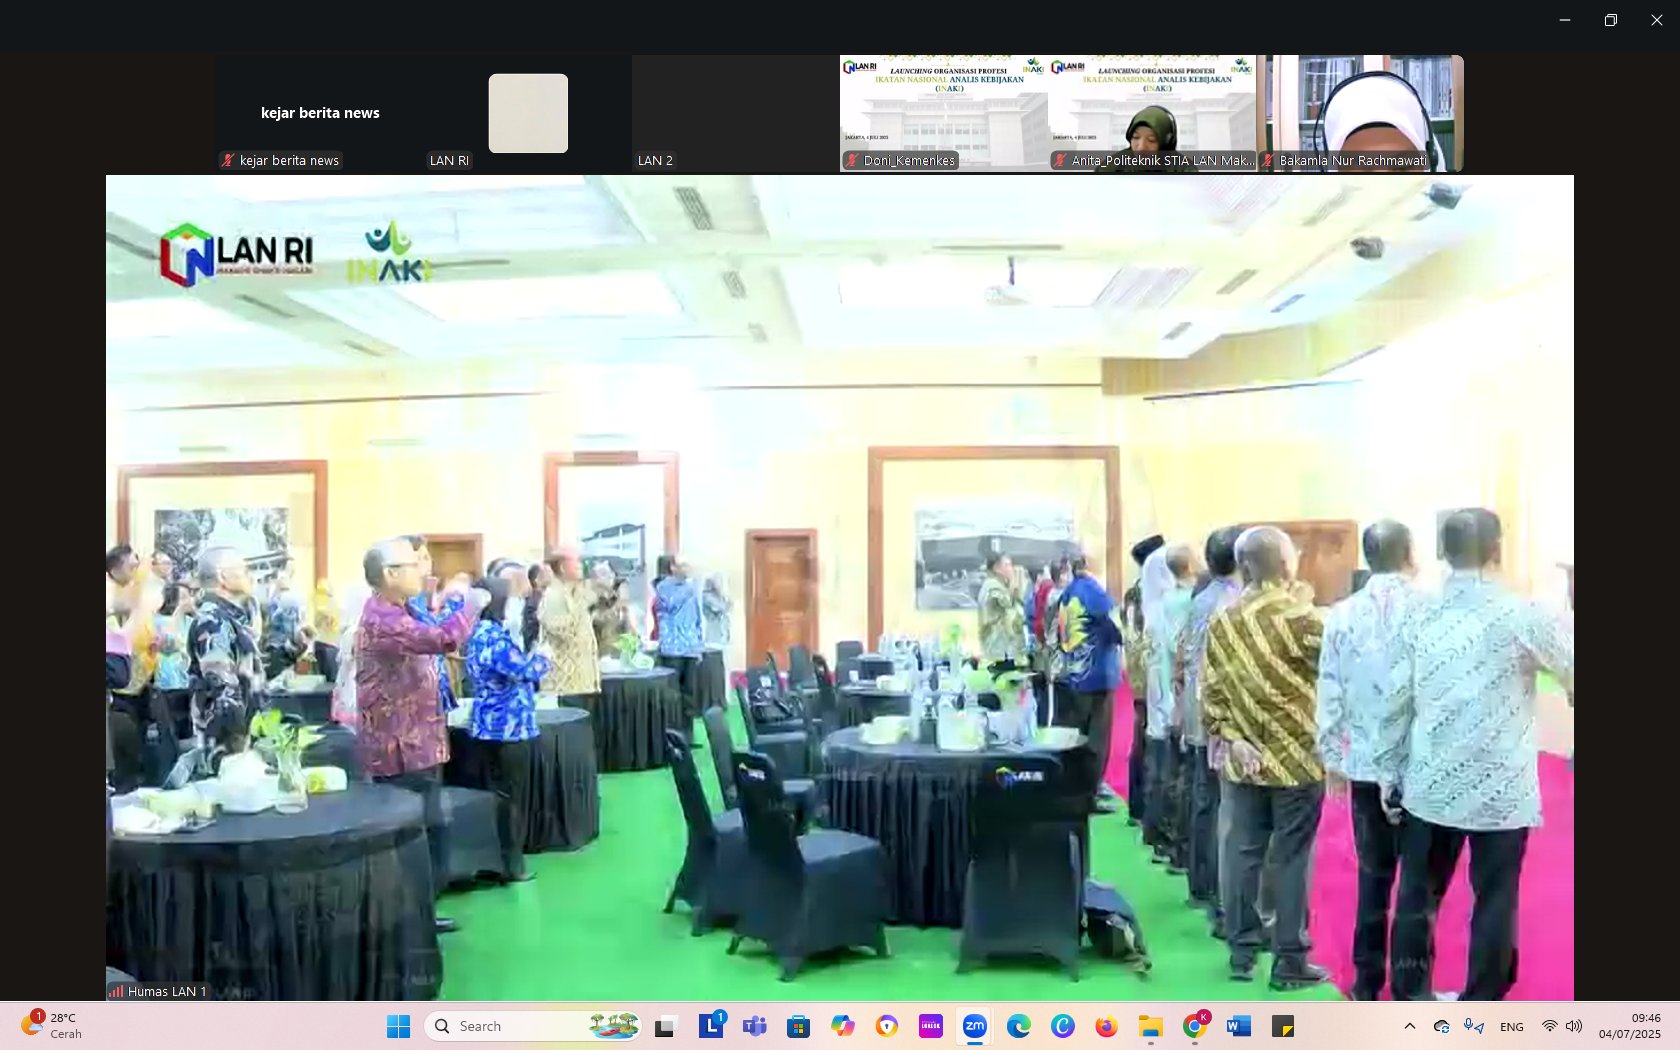
Task: Open File Explorer from the taskbar
Action: coord(1150,1026)
